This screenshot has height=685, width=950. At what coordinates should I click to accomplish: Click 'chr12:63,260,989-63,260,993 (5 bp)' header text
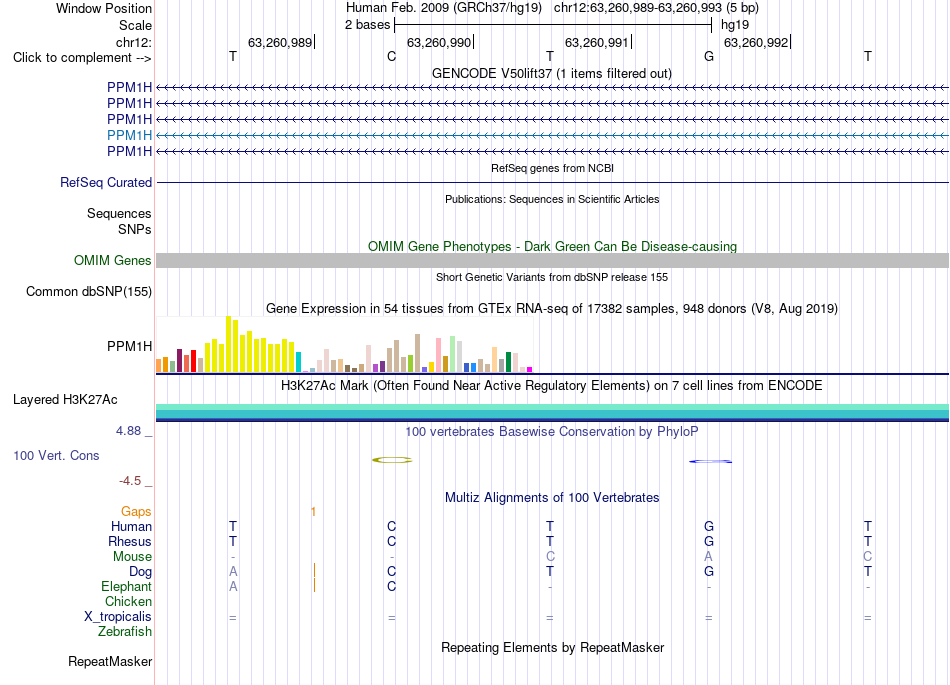pyautogui.click(x=656, y=8)
